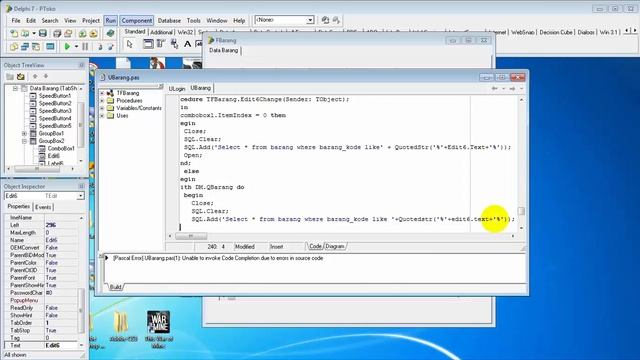Expand Uses folder in code explorer

[102, 116]
